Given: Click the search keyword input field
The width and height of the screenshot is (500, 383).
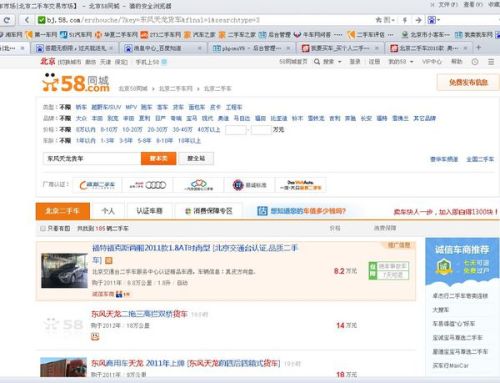Looking at the screenshot, I should point(92,158).
